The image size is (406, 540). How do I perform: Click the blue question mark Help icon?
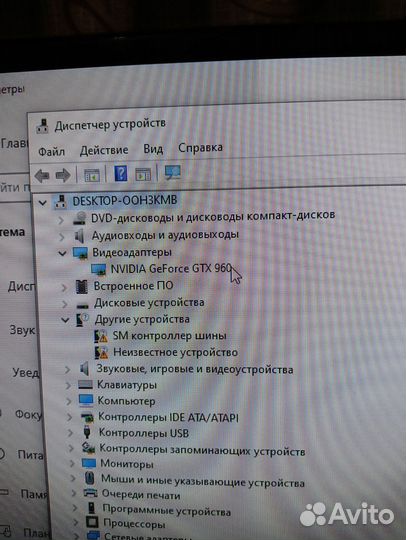pos(121,174)
